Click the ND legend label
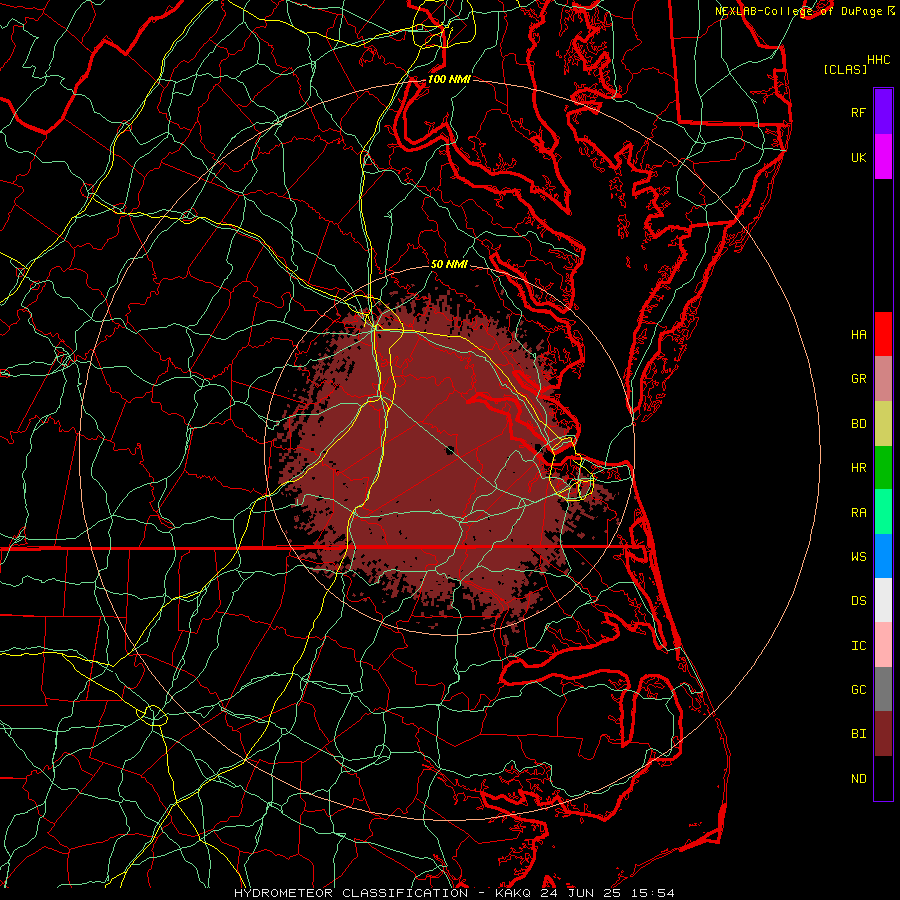The height and width of the screenshot is (900, 900). tap(858, 778)
